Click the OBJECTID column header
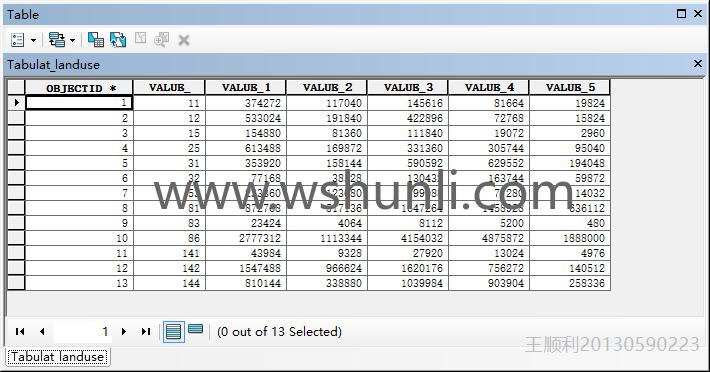 (x=79, y=88)
